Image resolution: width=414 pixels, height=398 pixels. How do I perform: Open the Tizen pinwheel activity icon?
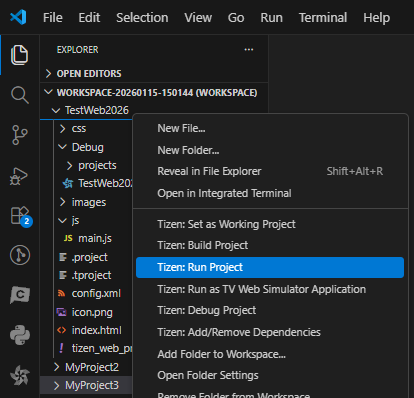(x=20, y=375)
